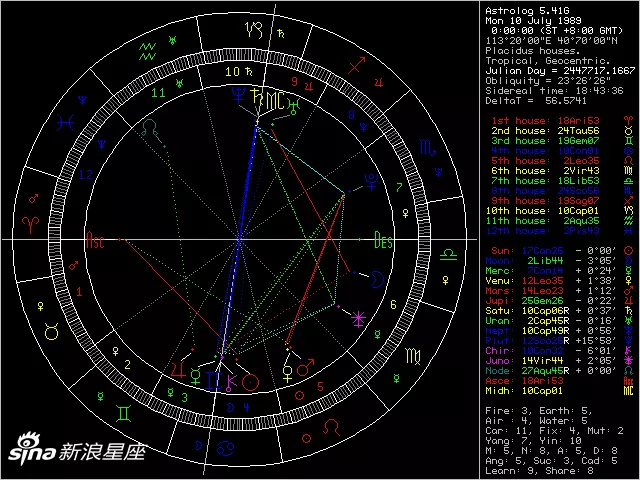Click the 'Juno: 14Vir44' row
Viewport: 640px width, 480px height.
pos(559,361)
